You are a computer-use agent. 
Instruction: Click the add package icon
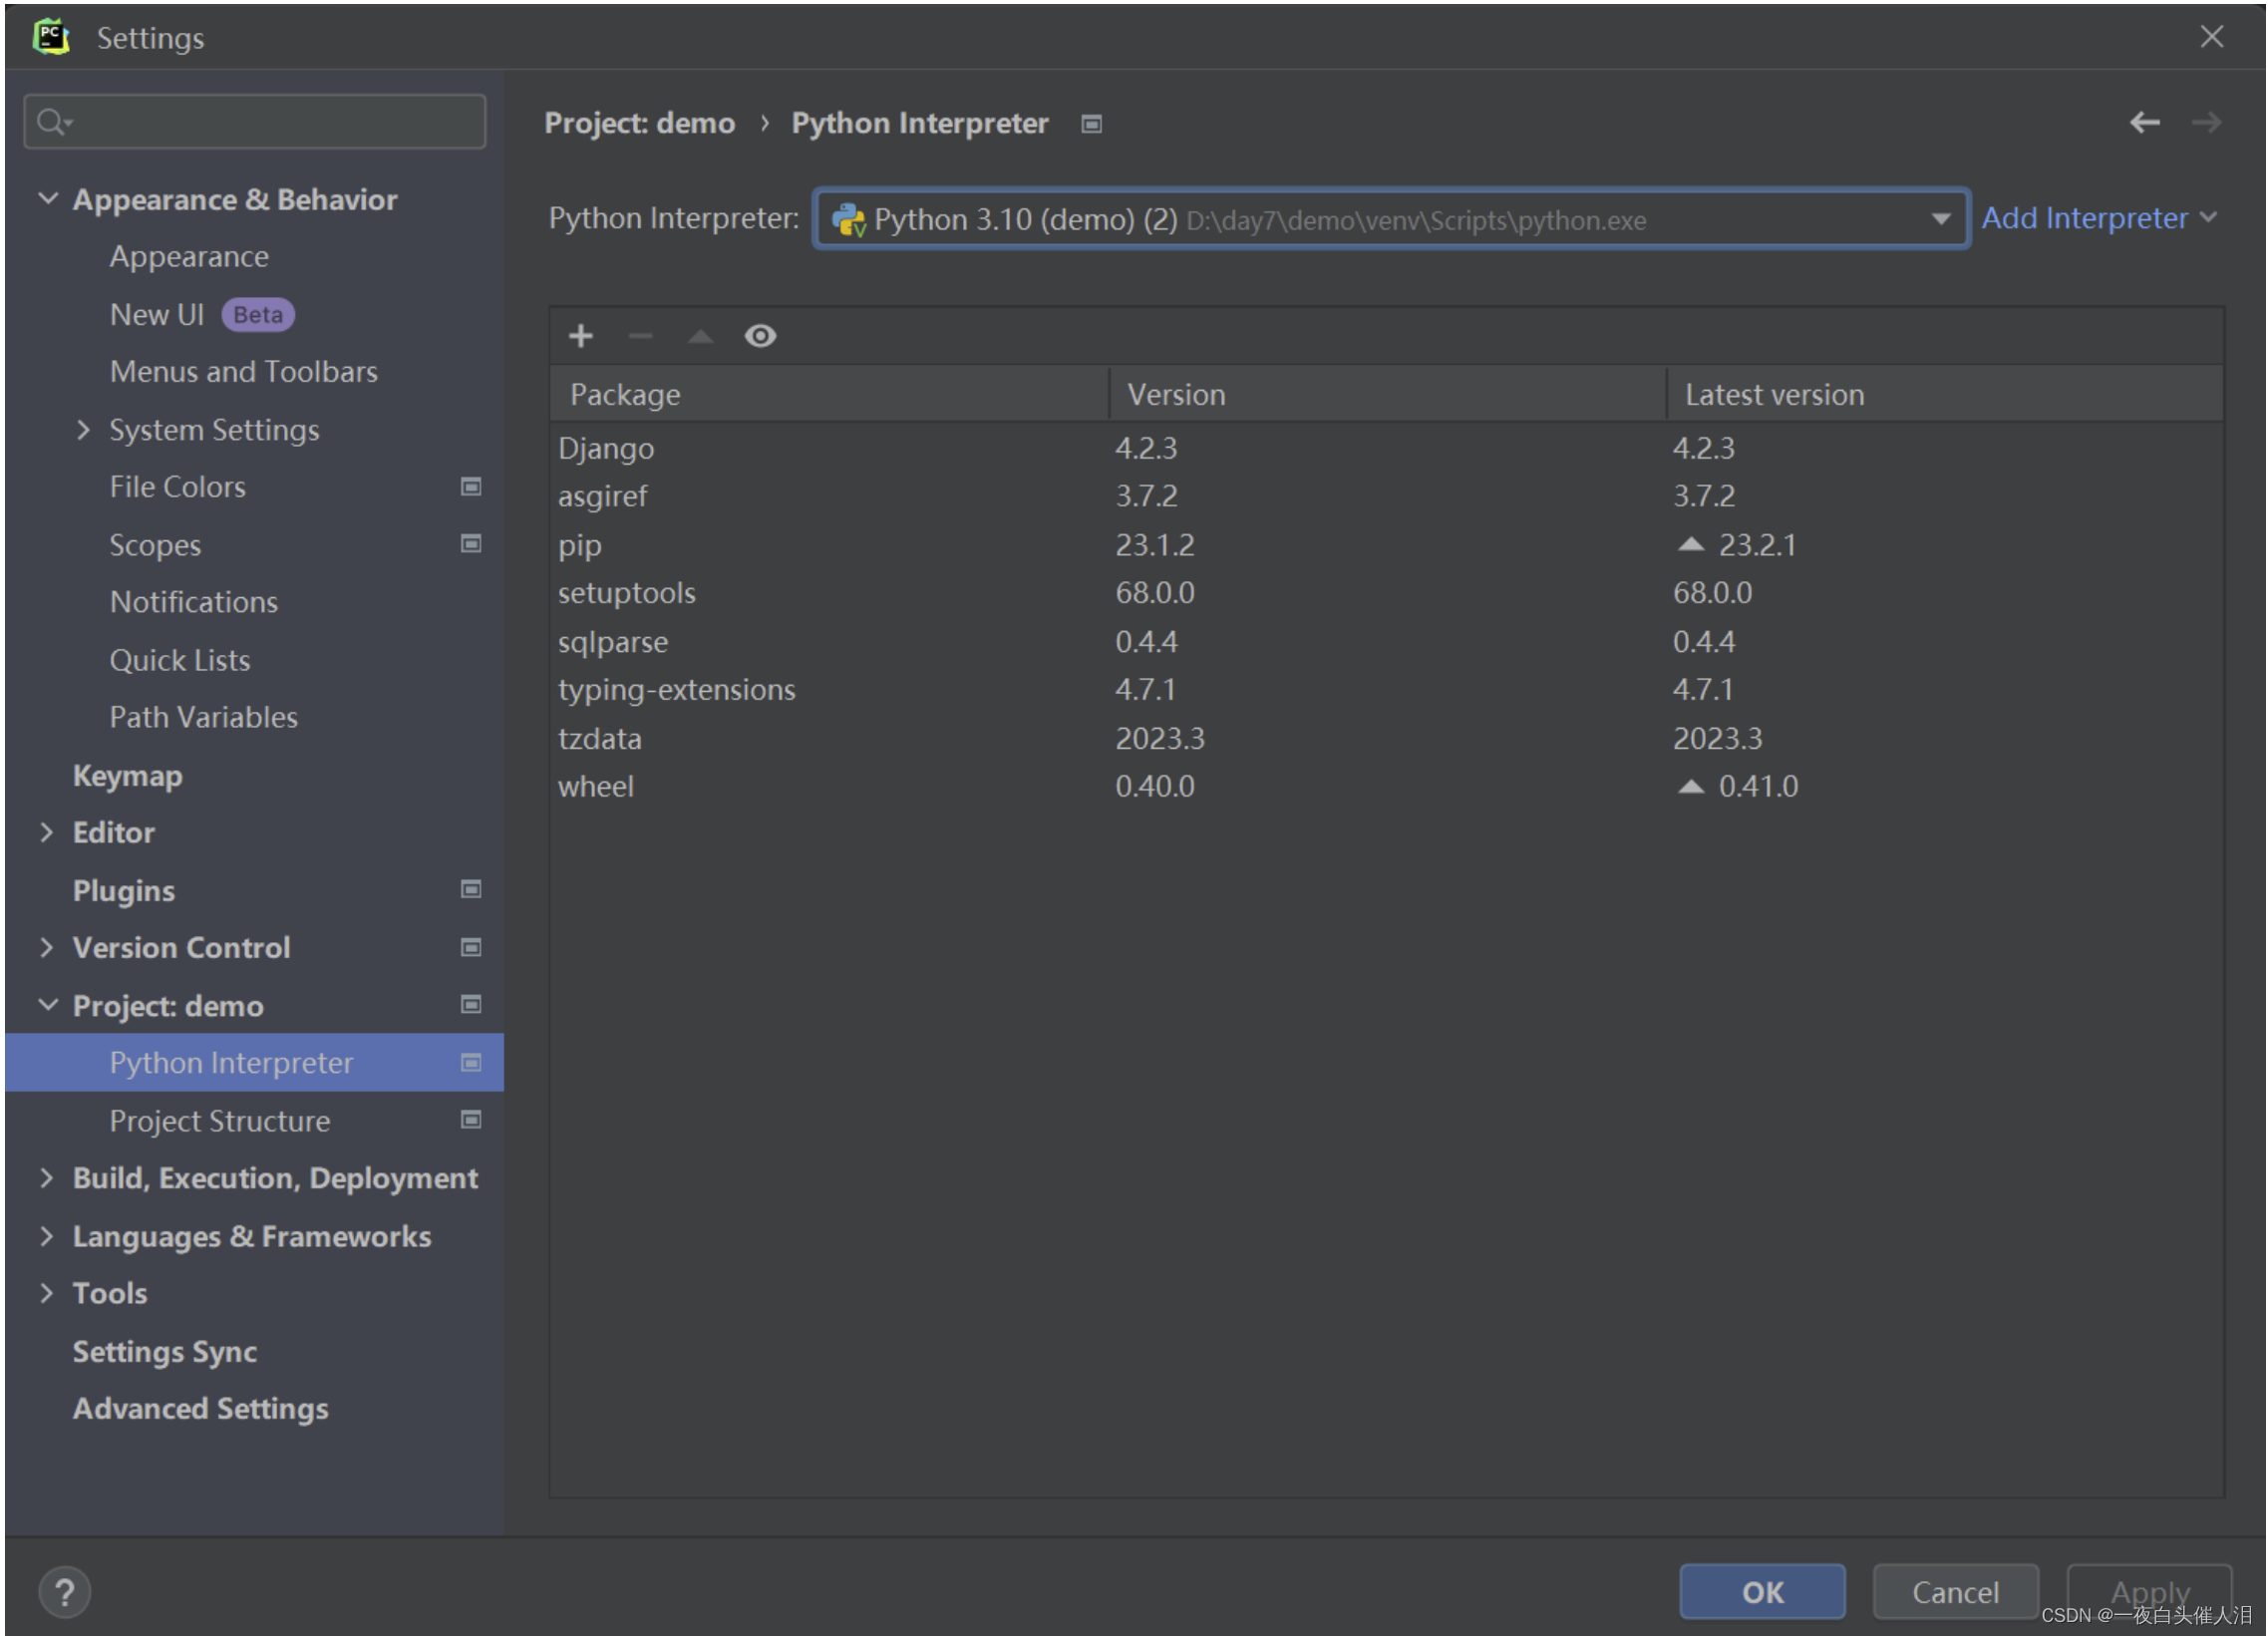pos(579,335)
